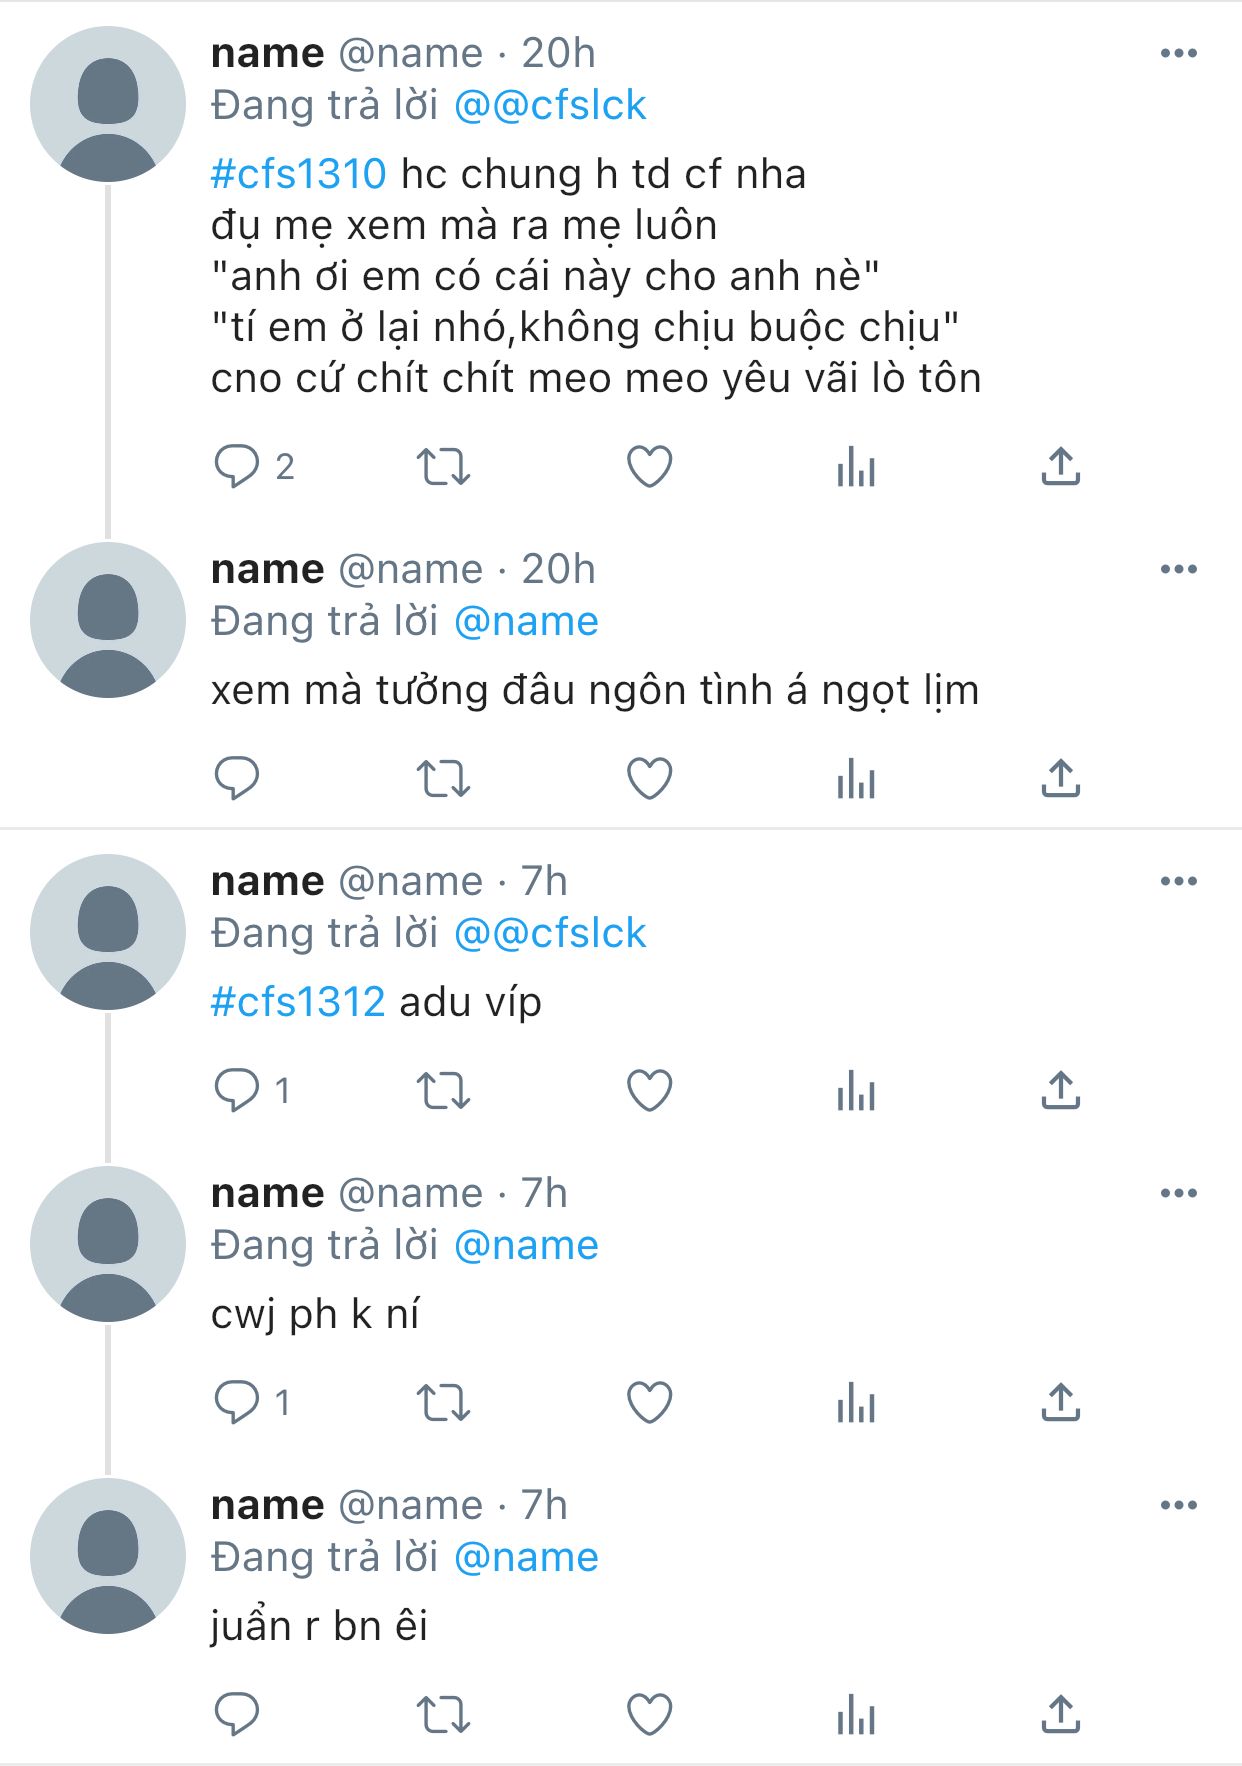Screen dimensions: 1242x1766
Task: Open more options on 'ngọt lịm' tweet
Action: click(1178, 570)
